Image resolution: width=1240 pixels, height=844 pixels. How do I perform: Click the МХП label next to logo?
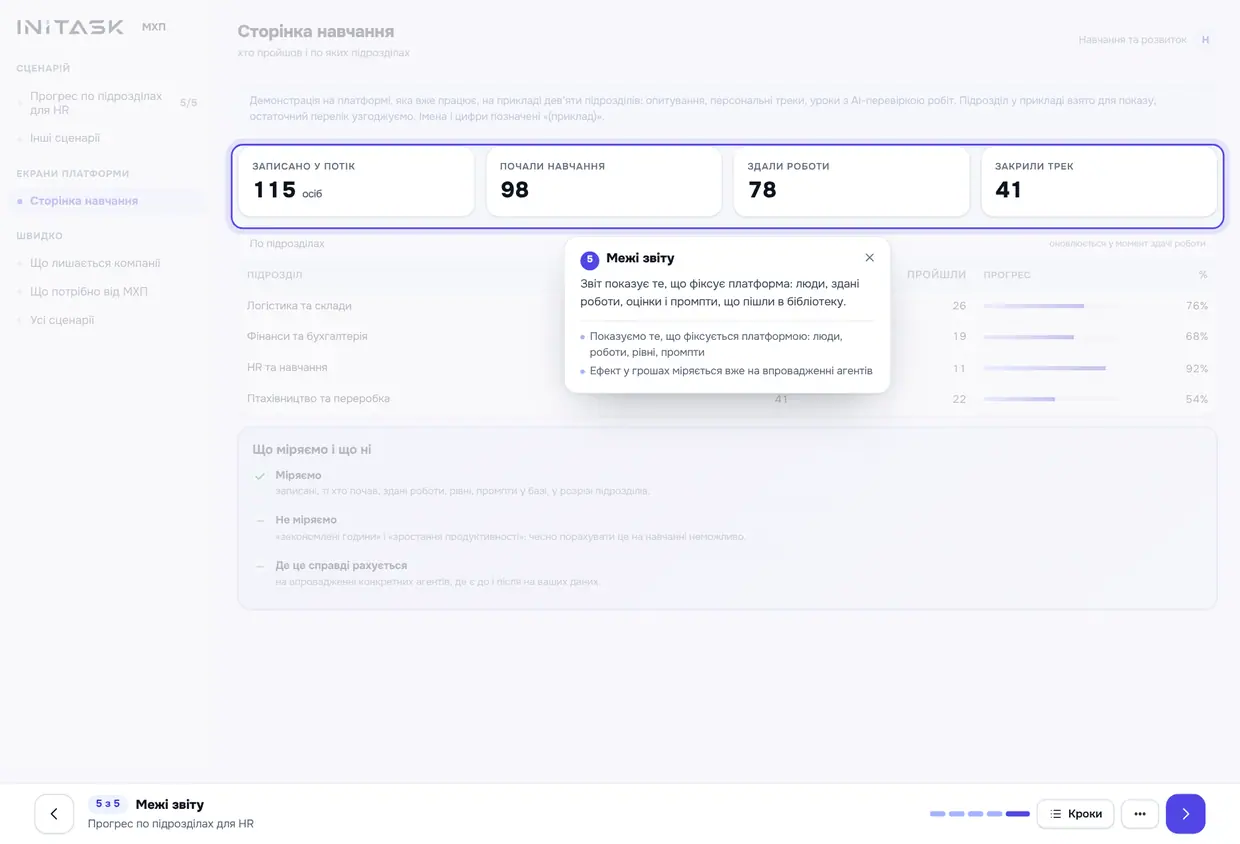click(x=154, y=27)
